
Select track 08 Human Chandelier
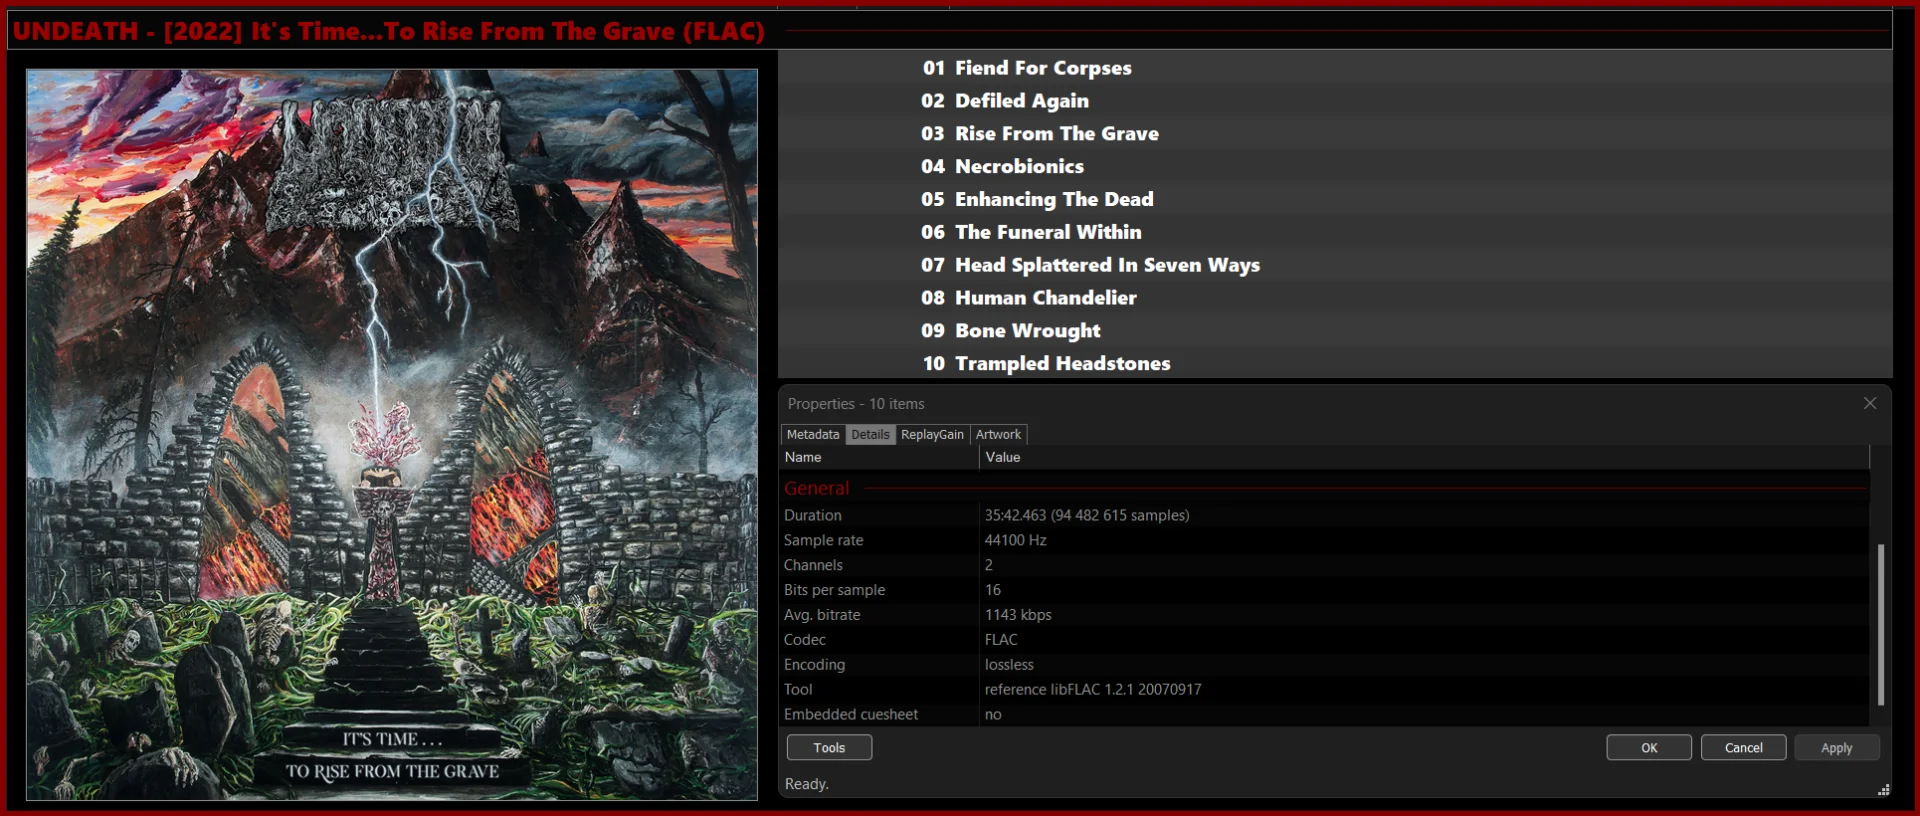1335,298
